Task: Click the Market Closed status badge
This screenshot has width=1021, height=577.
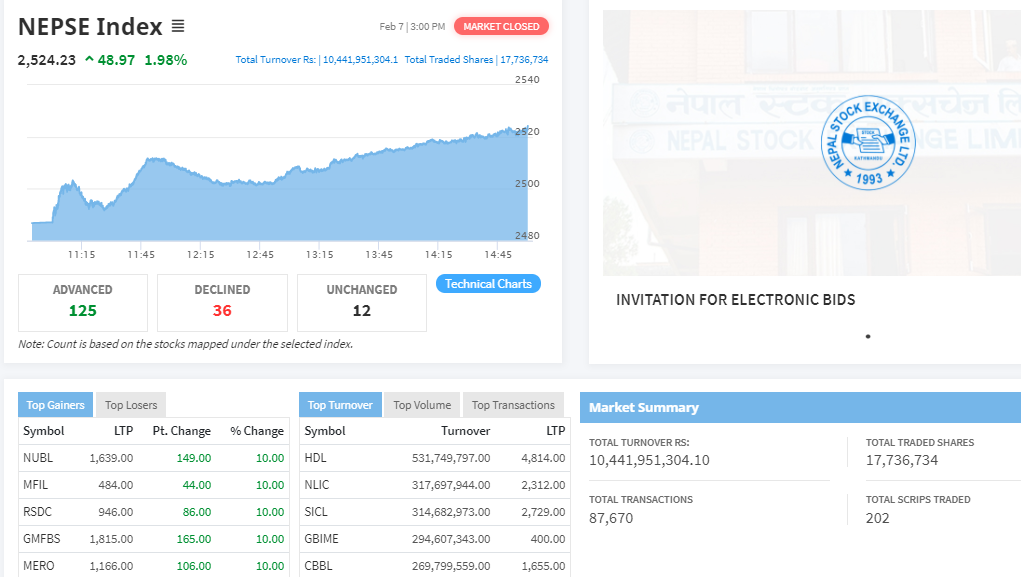Action: pos(501,27)
